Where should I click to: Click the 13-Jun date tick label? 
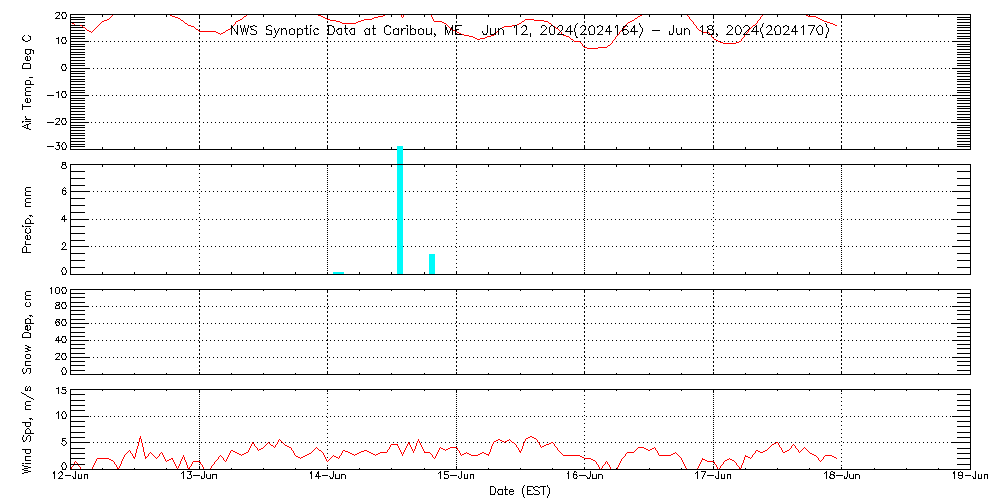pyautogui.click(x=200, y=476)
